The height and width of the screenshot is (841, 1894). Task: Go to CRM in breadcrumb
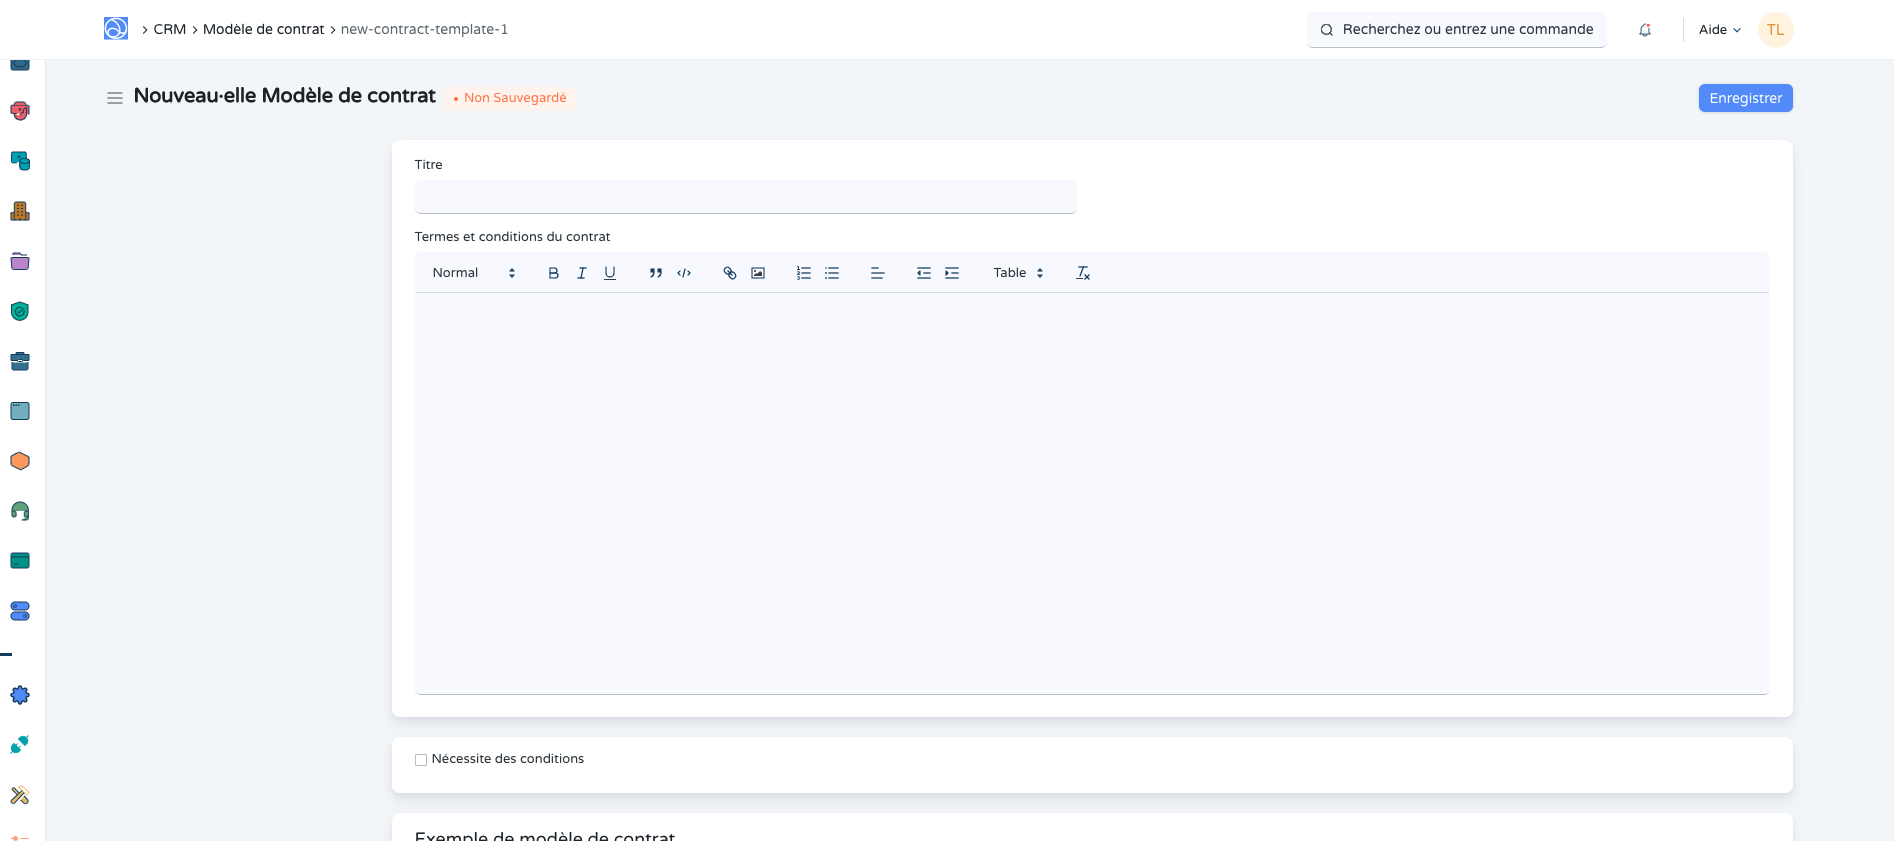click(169, 30)
